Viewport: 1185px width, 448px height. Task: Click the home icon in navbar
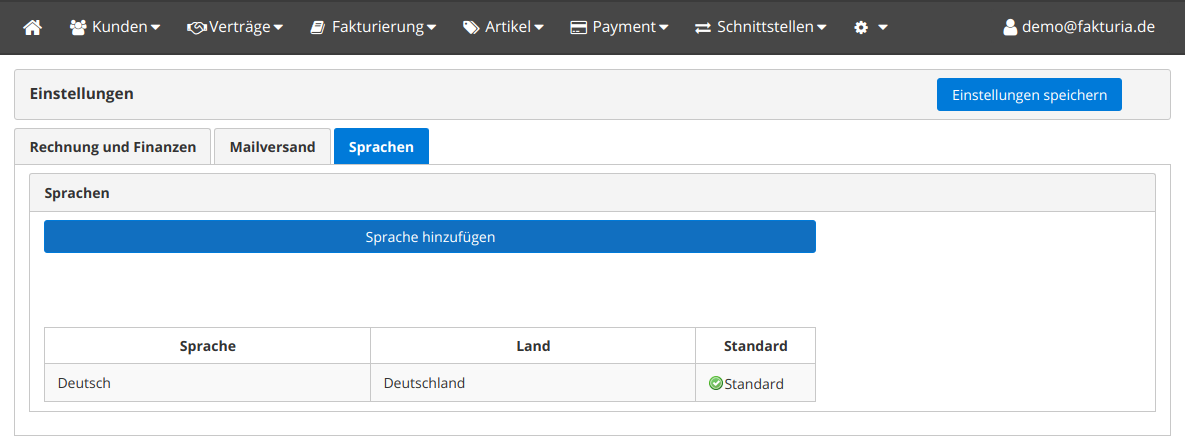coord(33,28)
